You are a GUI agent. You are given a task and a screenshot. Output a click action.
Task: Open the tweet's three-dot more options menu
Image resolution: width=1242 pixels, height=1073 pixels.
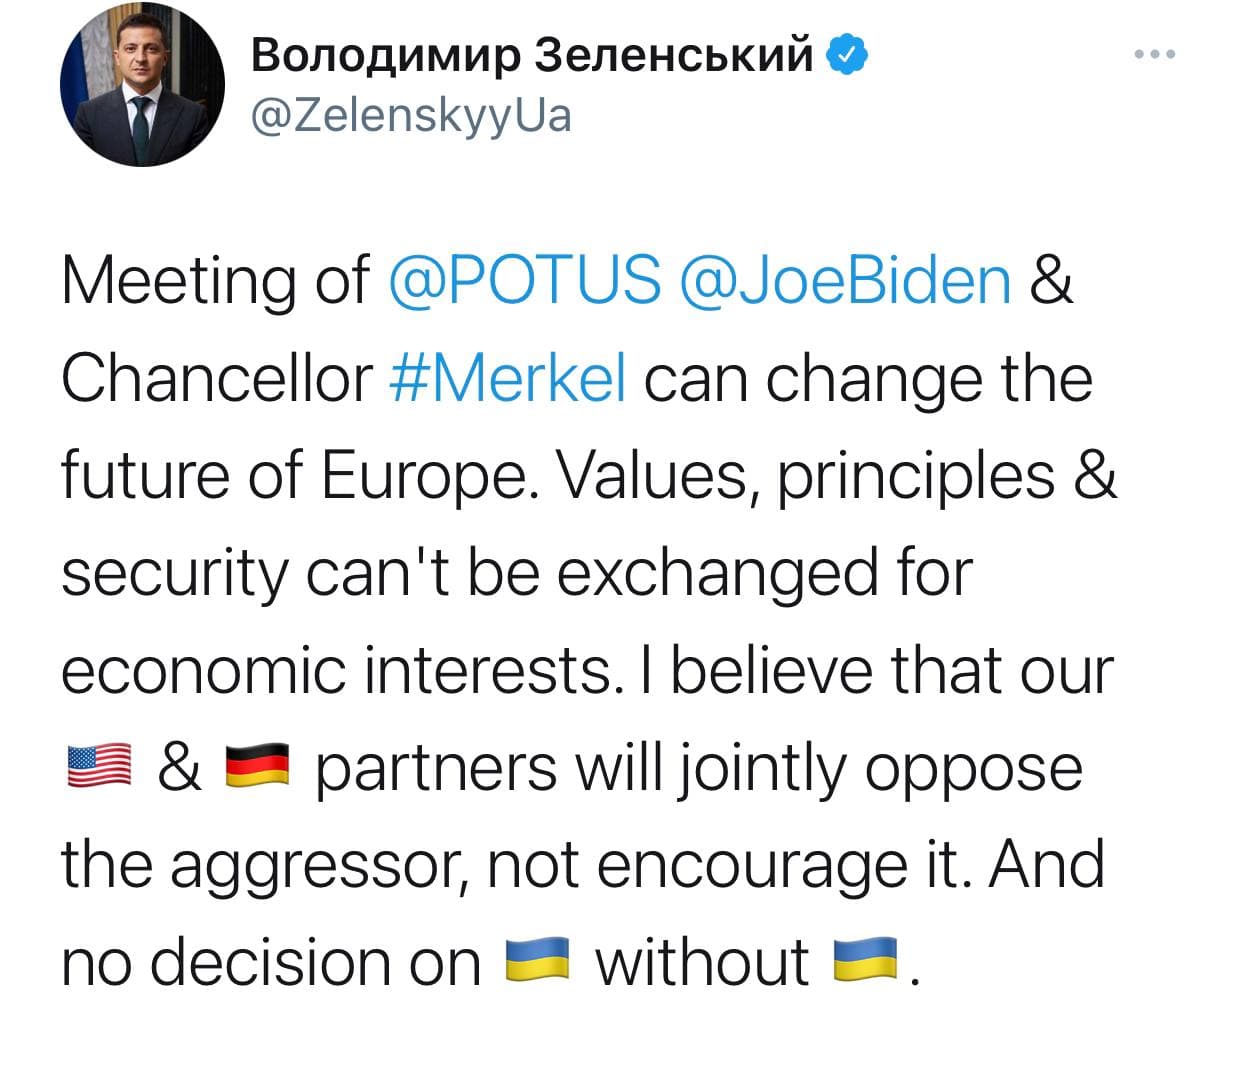[1156, 55]
